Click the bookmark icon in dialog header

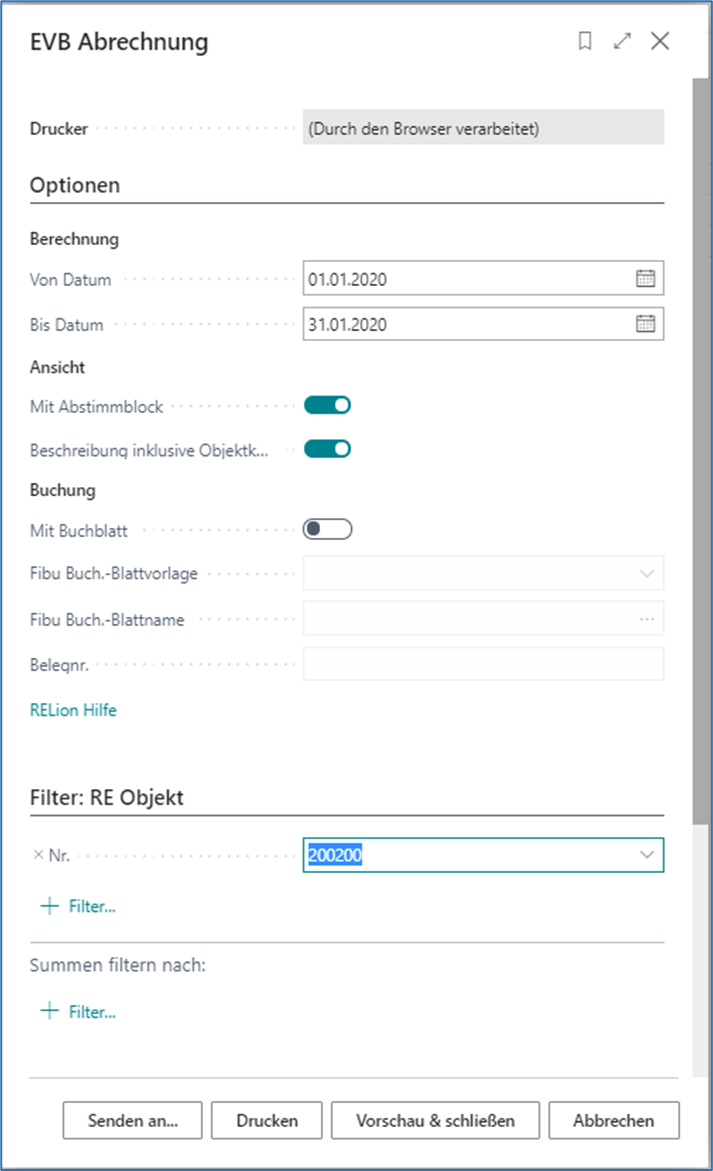(x=585, y=41)
